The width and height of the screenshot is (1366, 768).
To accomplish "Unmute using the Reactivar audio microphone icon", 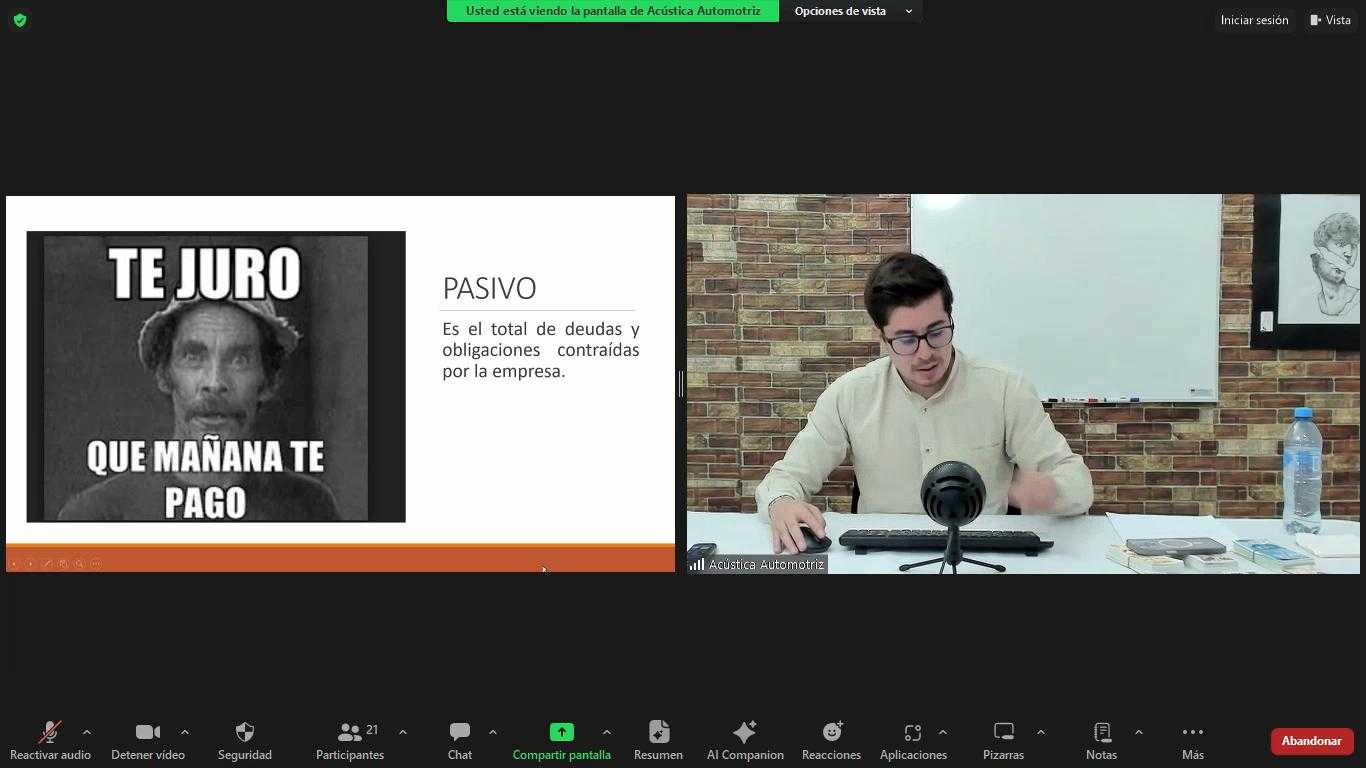I will [50, 732].
